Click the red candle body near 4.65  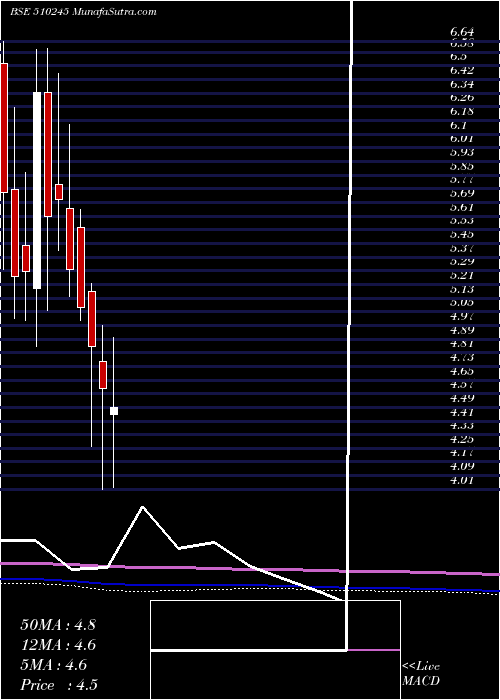[103, 375]
